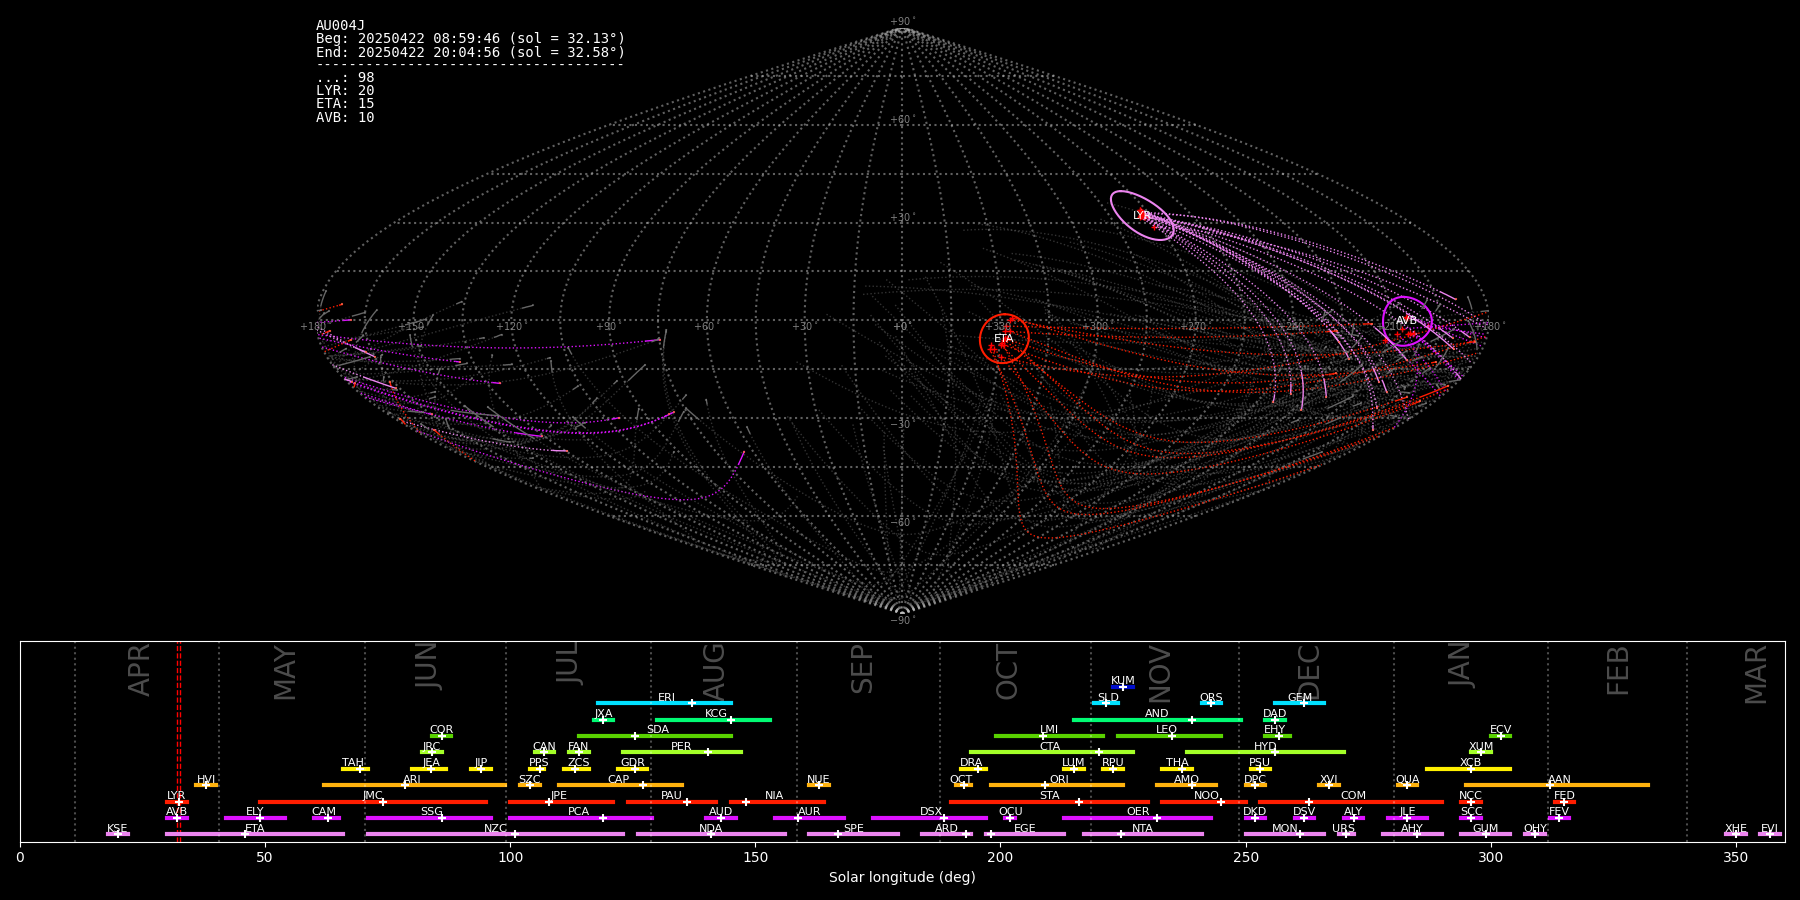
Task: Click the SPE shower label in timeline
Action: (854, 829)
